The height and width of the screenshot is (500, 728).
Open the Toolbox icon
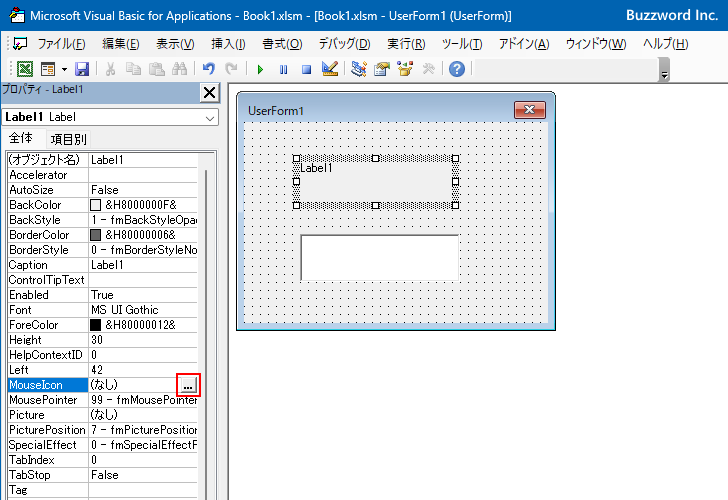click(429, 69)
